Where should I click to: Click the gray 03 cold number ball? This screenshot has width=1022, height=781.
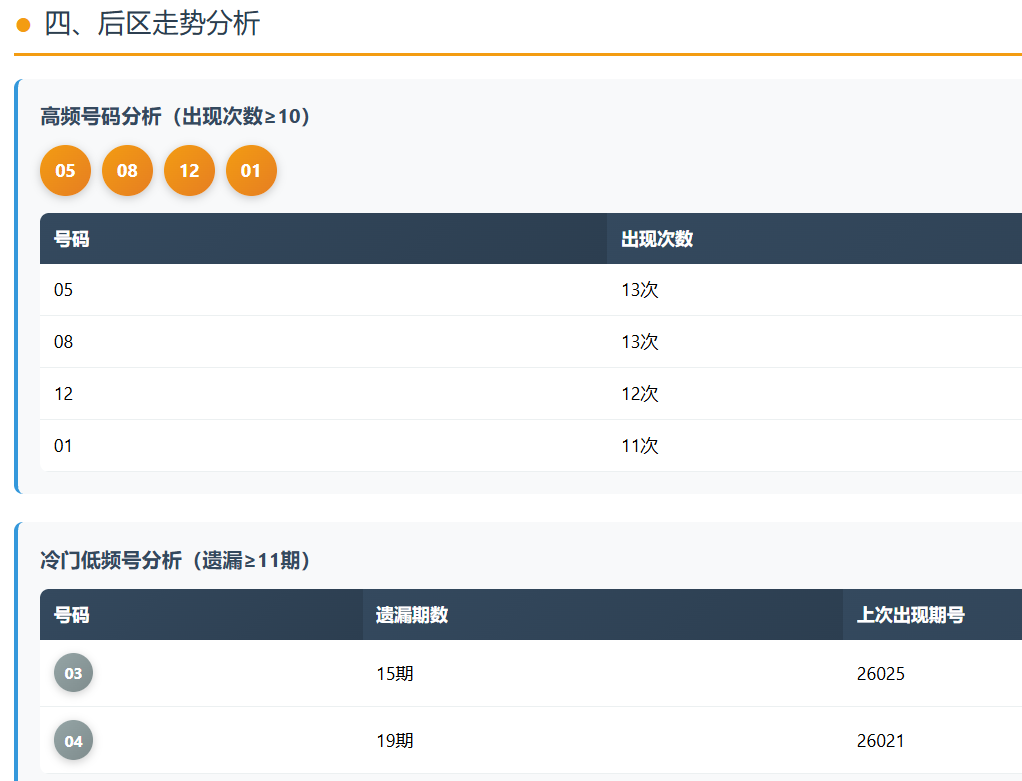tap(73, 674)
